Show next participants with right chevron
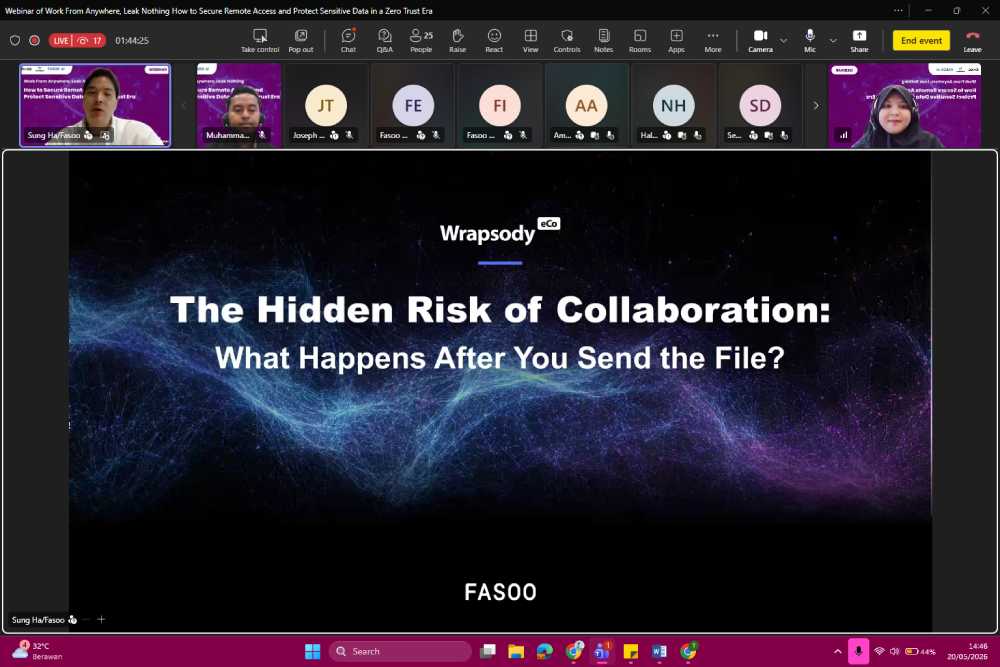Viewport: 1000px width, 667px height. tap(816, 105)
